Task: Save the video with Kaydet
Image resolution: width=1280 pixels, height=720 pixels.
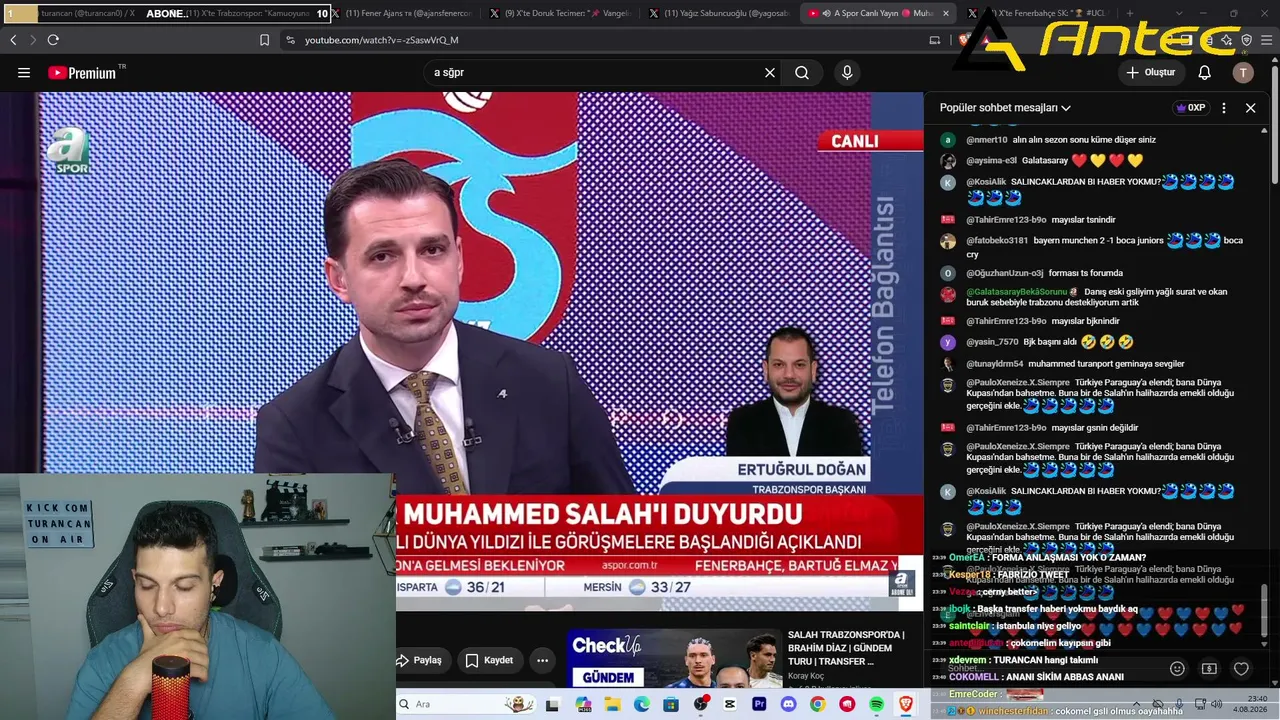Action: tap(490, 660)
